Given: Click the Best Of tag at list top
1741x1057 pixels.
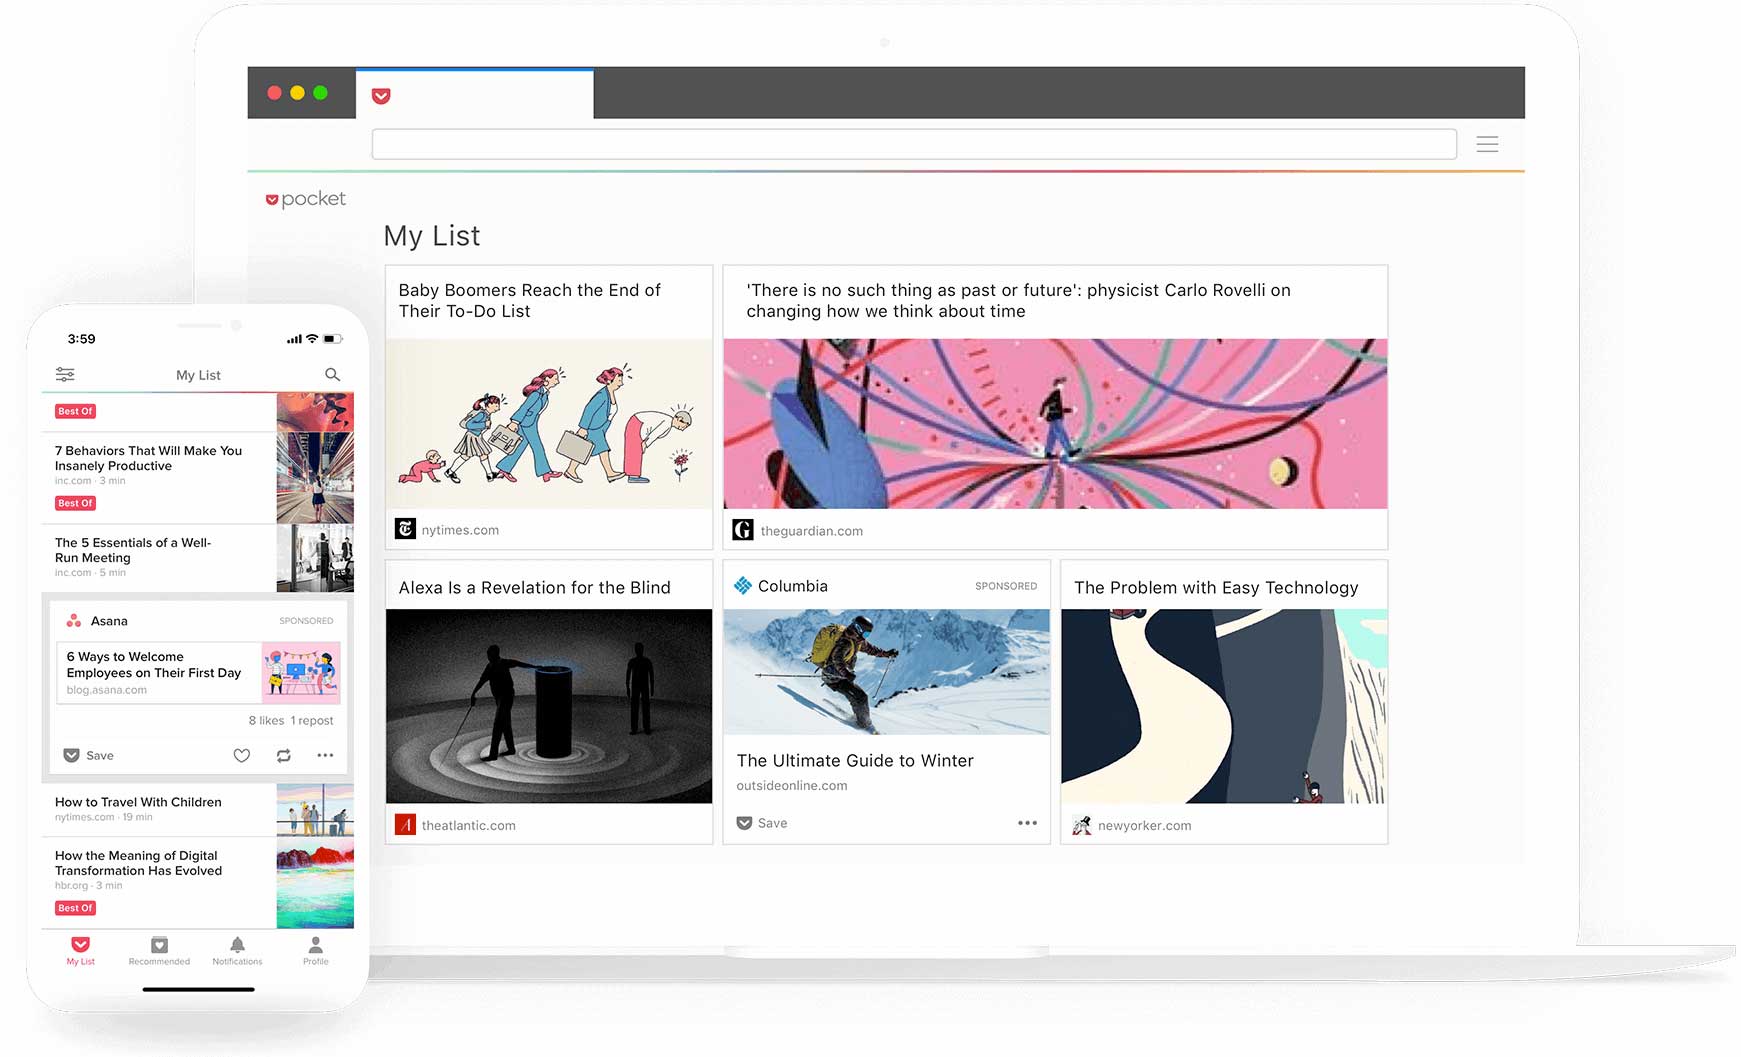Looking at the screenshot, I should (75, 411).
